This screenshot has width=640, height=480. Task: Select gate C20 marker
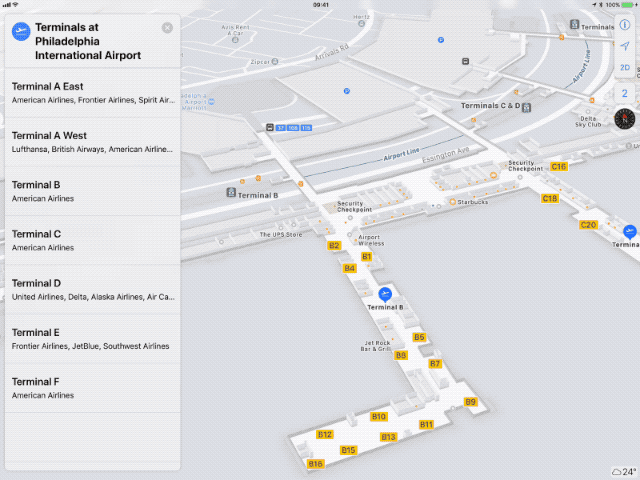588,224
